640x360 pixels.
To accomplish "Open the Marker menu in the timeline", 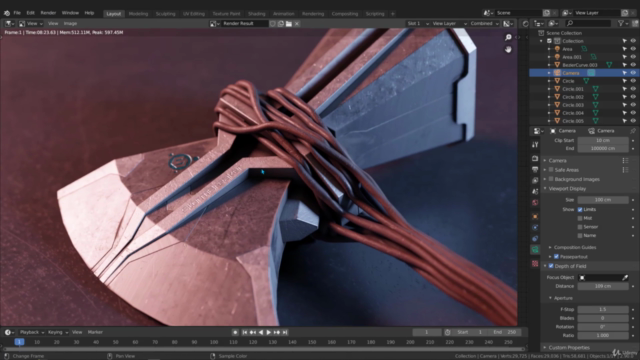I will point(95,332).
